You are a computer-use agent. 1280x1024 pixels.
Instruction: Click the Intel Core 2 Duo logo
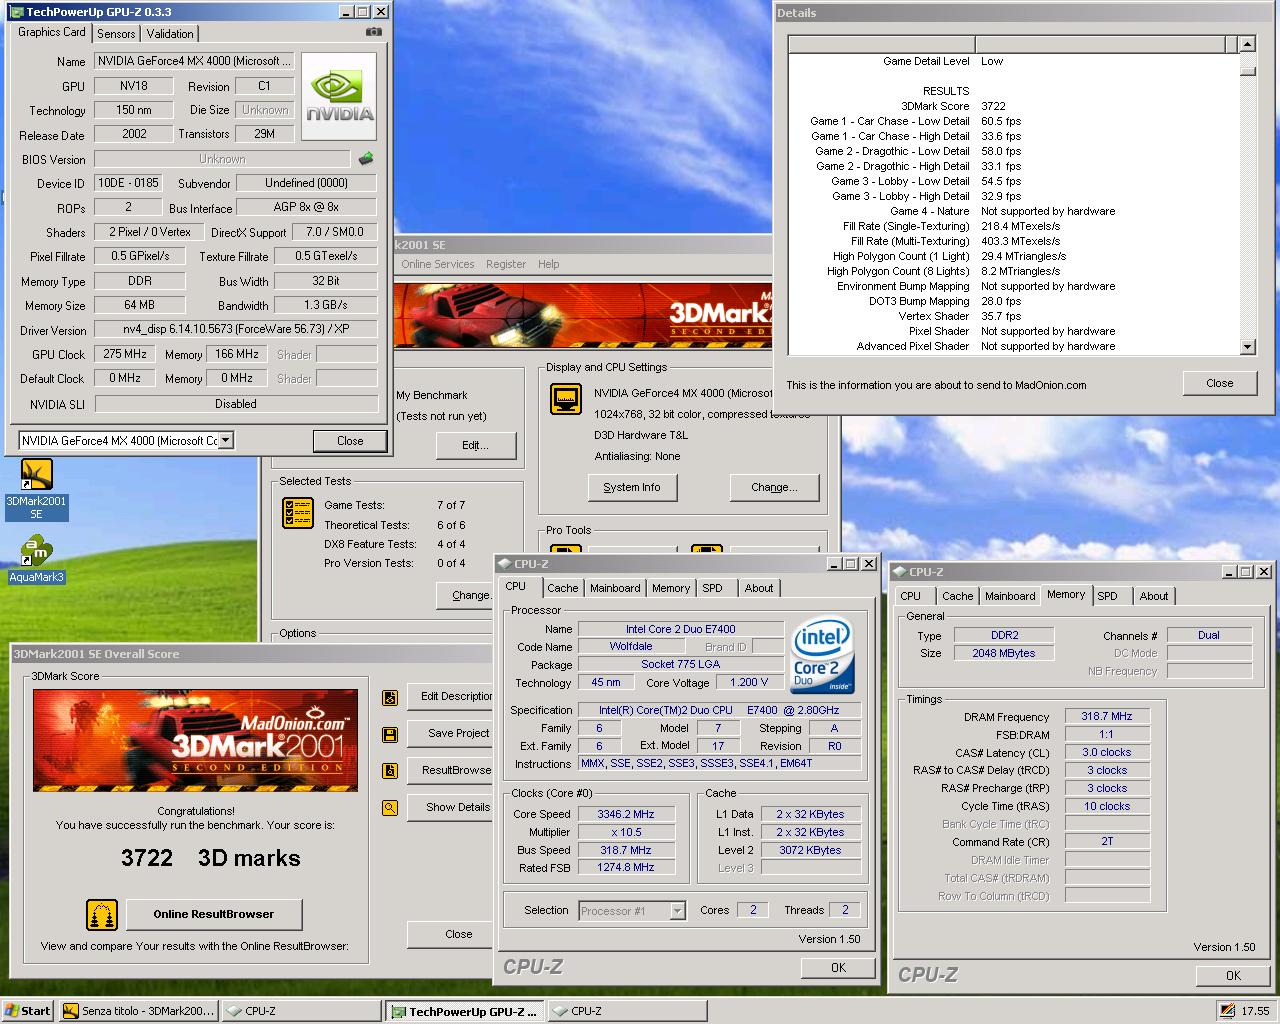[822, 656]
